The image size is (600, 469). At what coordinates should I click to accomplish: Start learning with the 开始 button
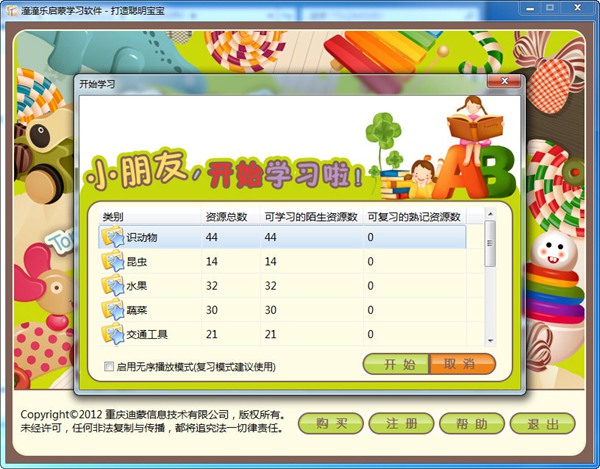coord(396,364)
